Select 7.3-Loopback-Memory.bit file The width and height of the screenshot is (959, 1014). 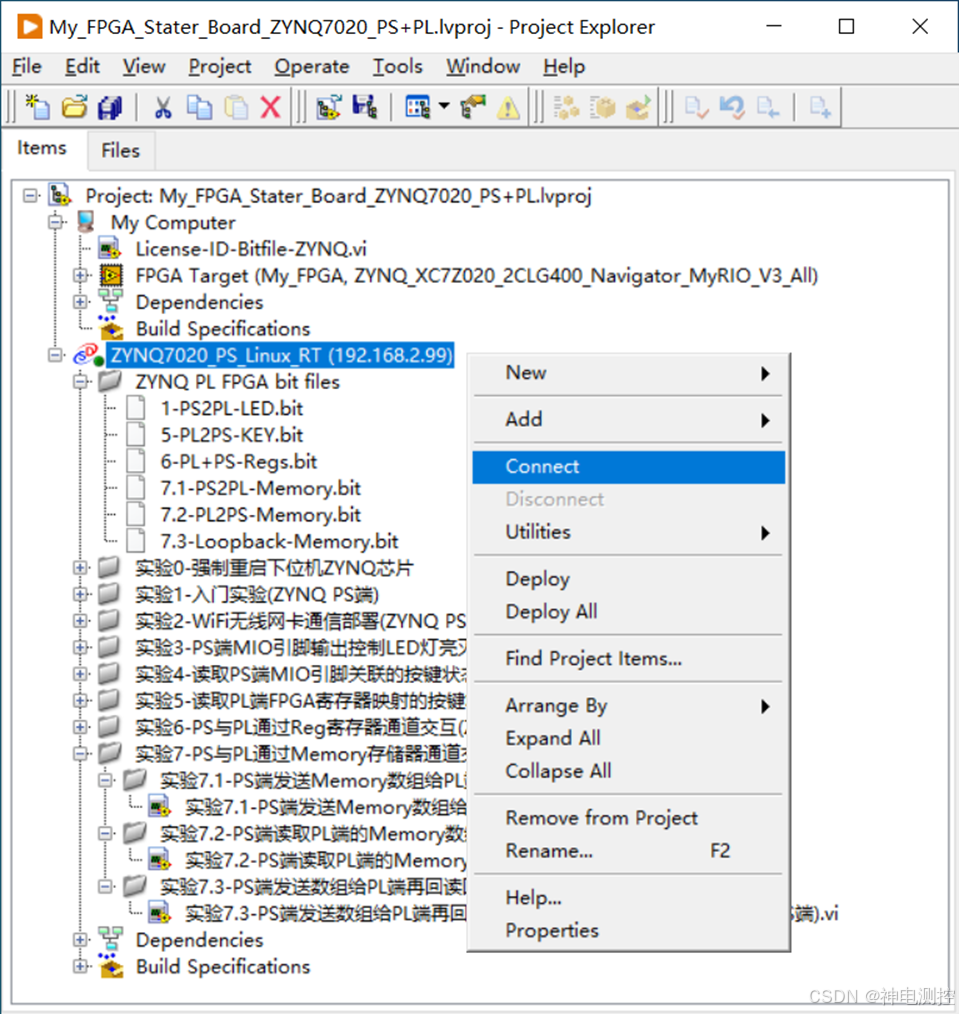(x=279, y=541)
